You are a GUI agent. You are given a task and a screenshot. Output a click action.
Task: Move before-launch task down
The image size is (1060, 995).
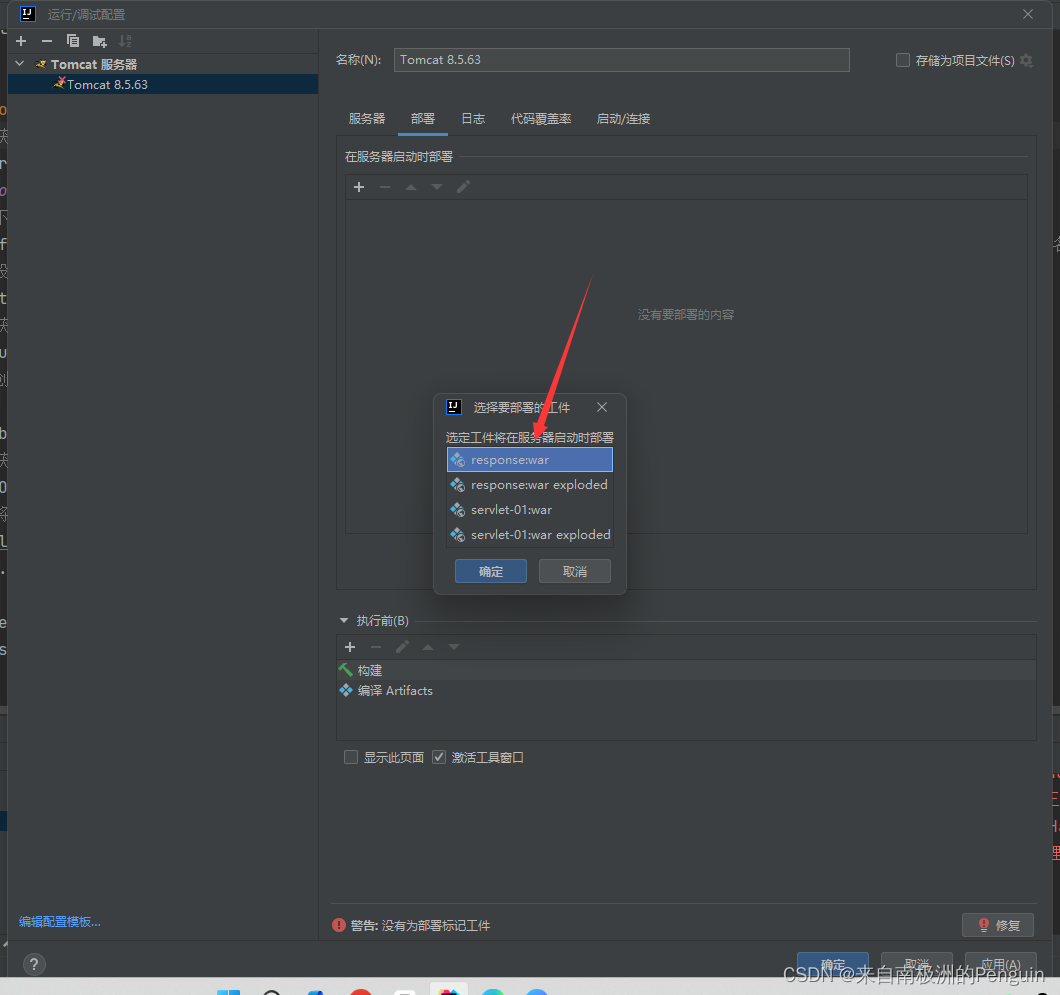coord(454,647)
